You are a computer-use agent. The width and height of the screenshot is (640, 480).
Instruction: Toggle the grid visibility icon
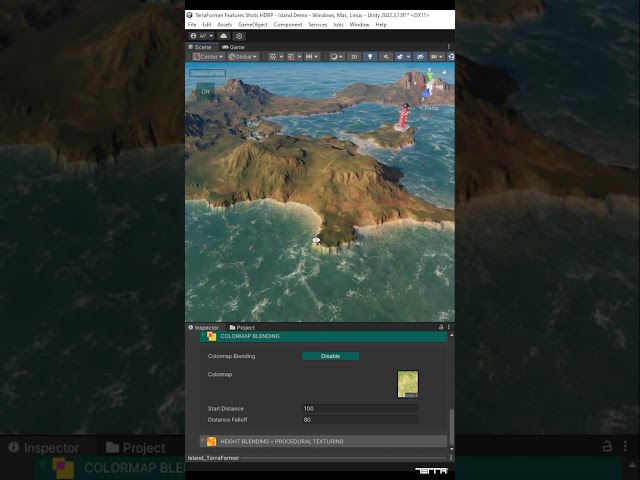point(272,57)
